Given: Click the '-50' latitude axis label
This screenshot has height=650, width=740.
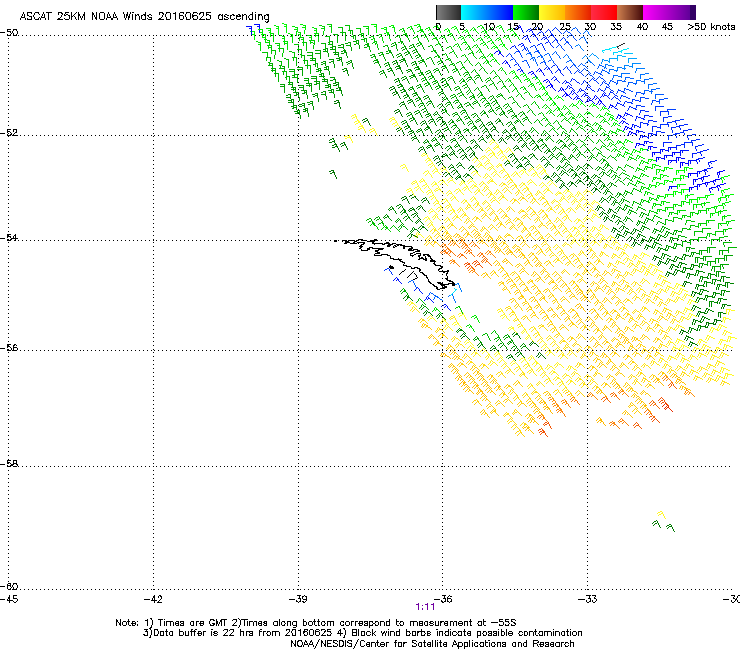Looking at the screenshot, I should tap(9, 33).
